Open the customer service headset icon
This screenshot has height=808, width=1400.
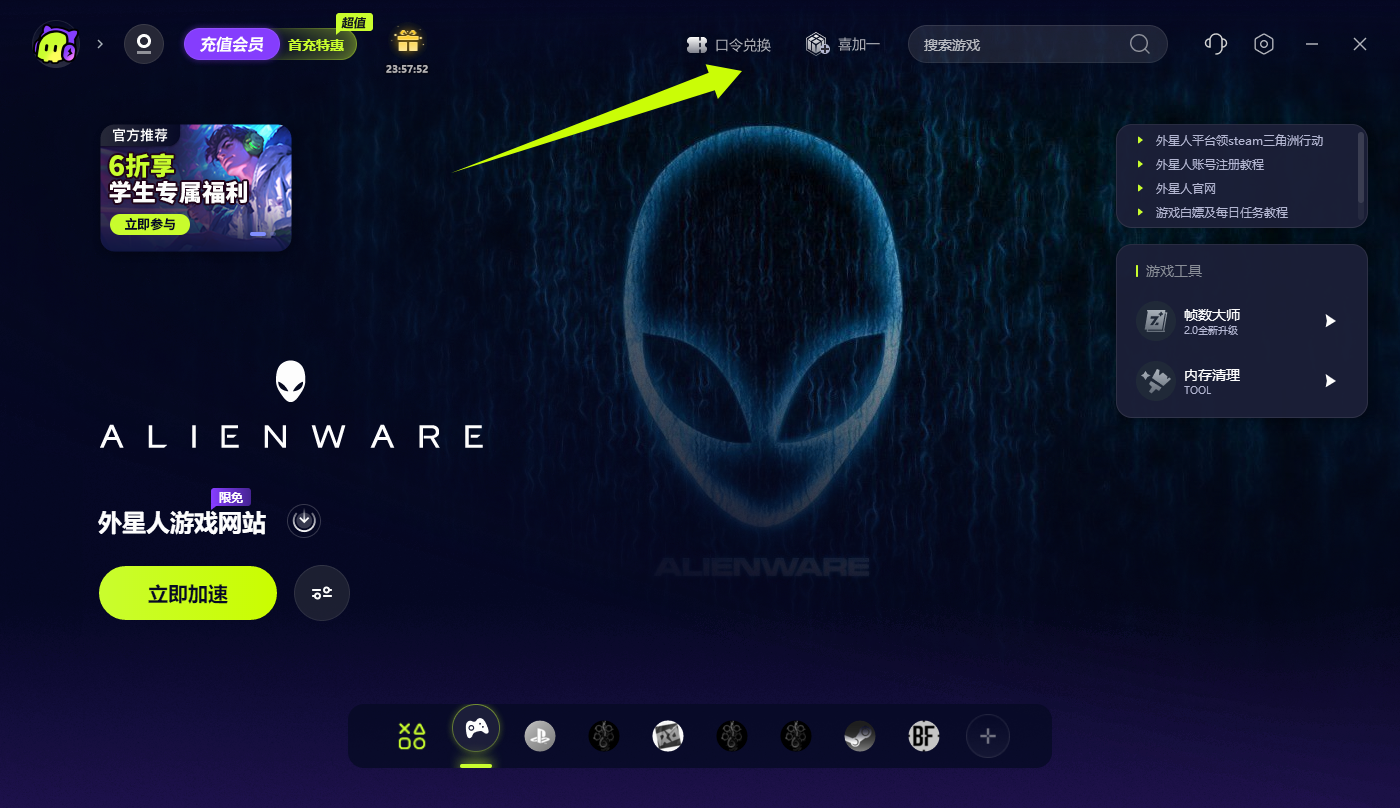click(x=1216, y=44)
